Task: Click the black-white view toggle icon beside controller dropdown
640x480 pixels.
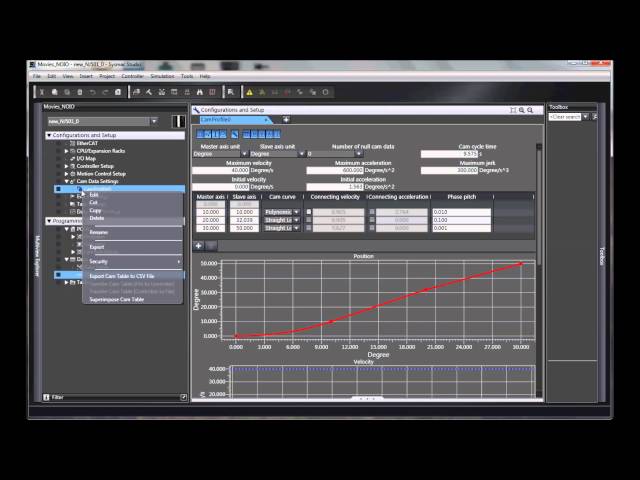Action: pos(178,121)
